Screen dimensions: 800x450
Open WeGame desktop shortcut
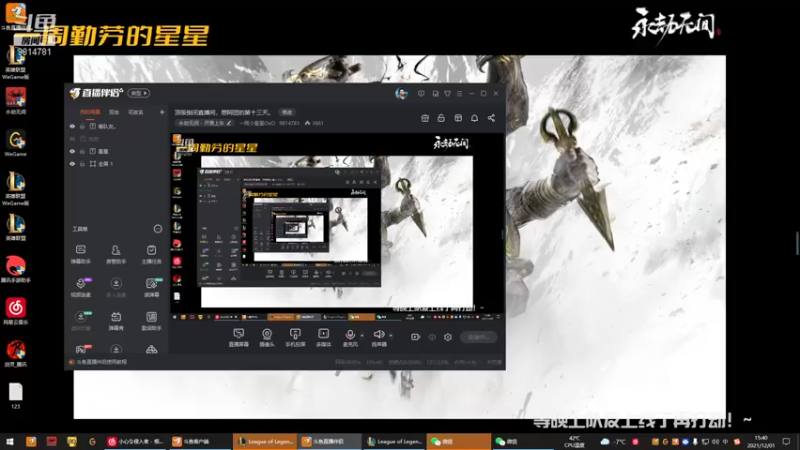coord(15,143)
